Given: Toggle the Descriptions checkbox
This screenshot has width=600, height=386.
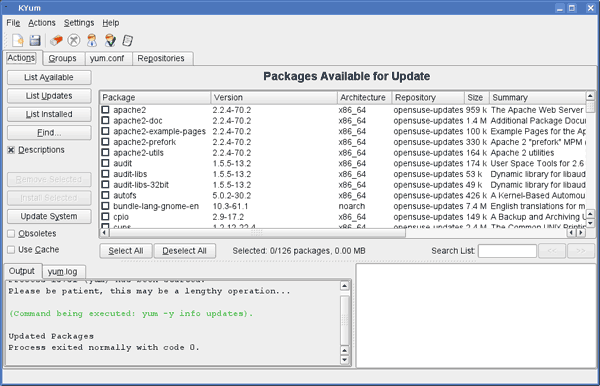Looking at the screenshot, I should click(11, 150).
